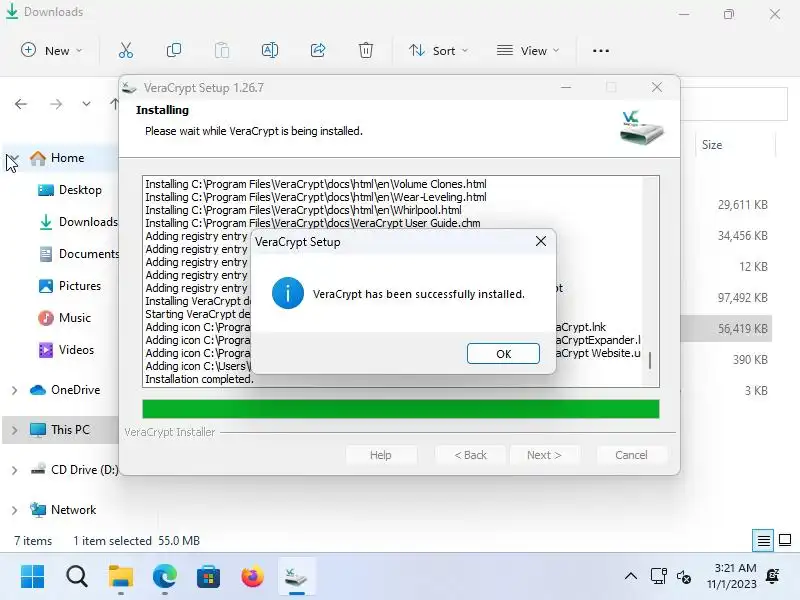Open the Sort dropdown menu

[438, 51]
